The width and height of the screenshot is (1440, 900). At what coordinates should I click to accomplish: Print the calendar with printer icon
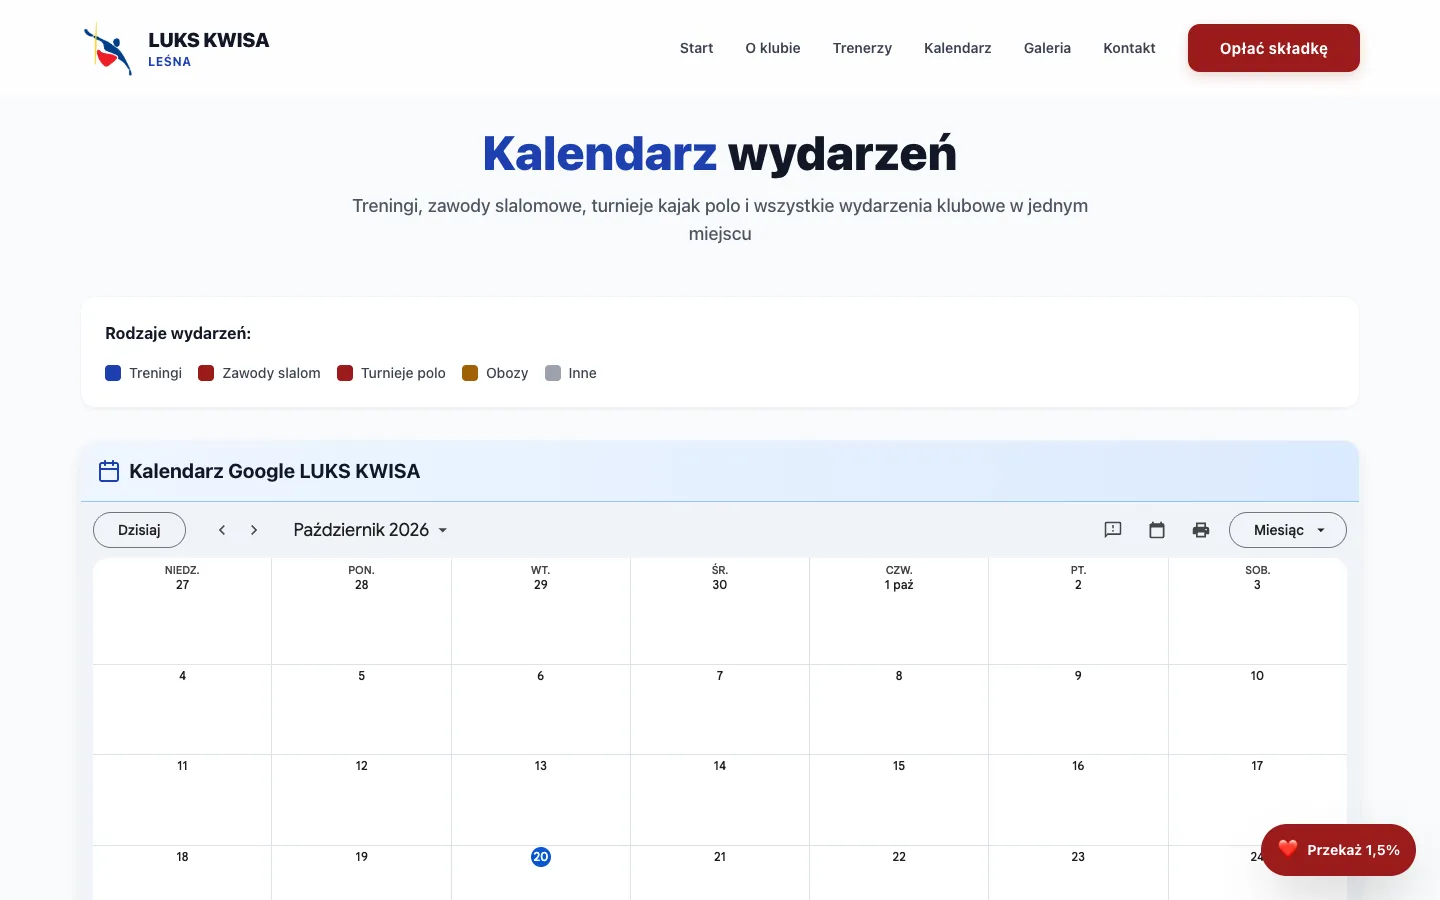pos(1201,530)
